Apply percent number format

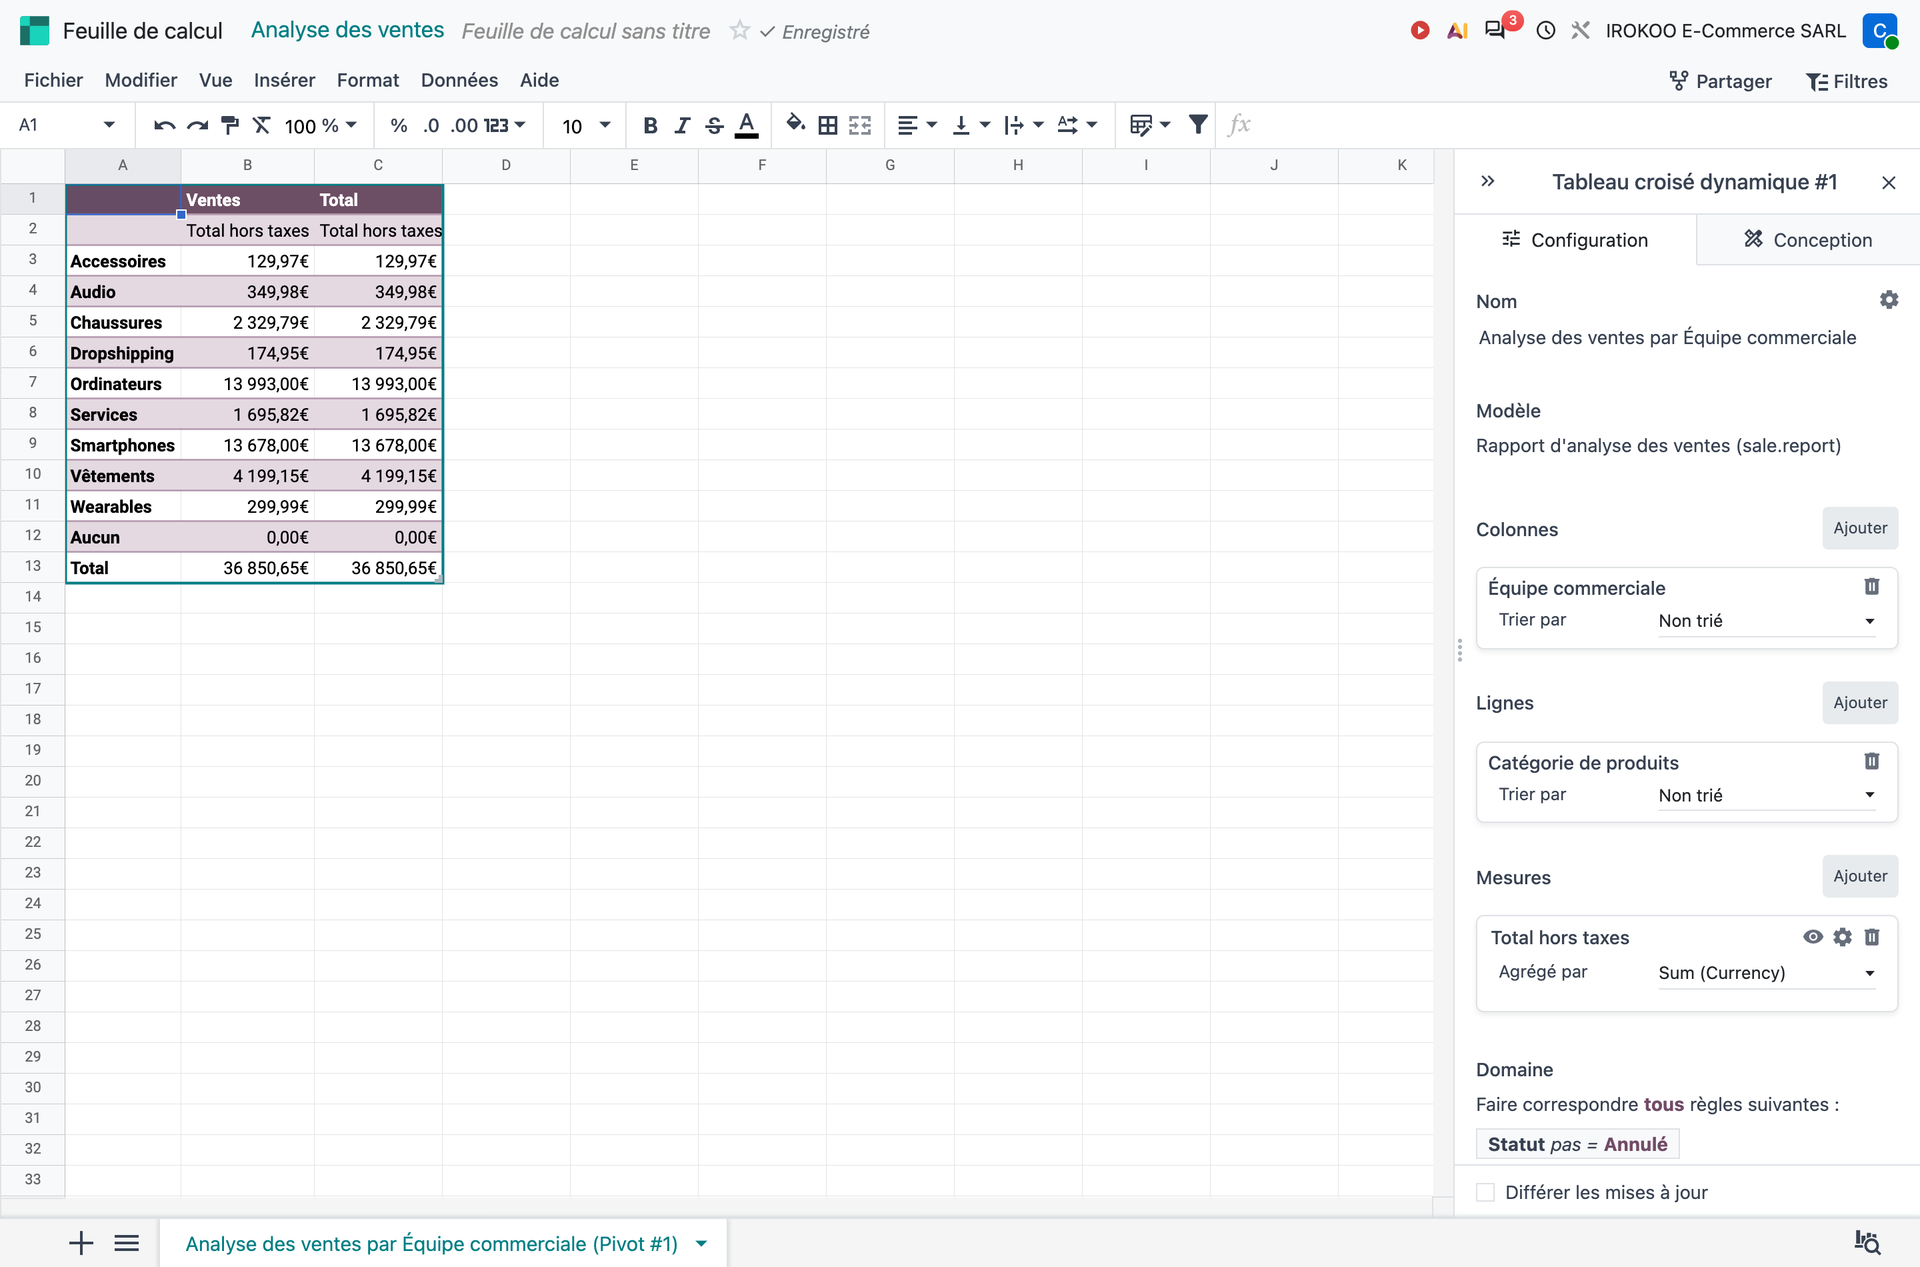point(399,125)
